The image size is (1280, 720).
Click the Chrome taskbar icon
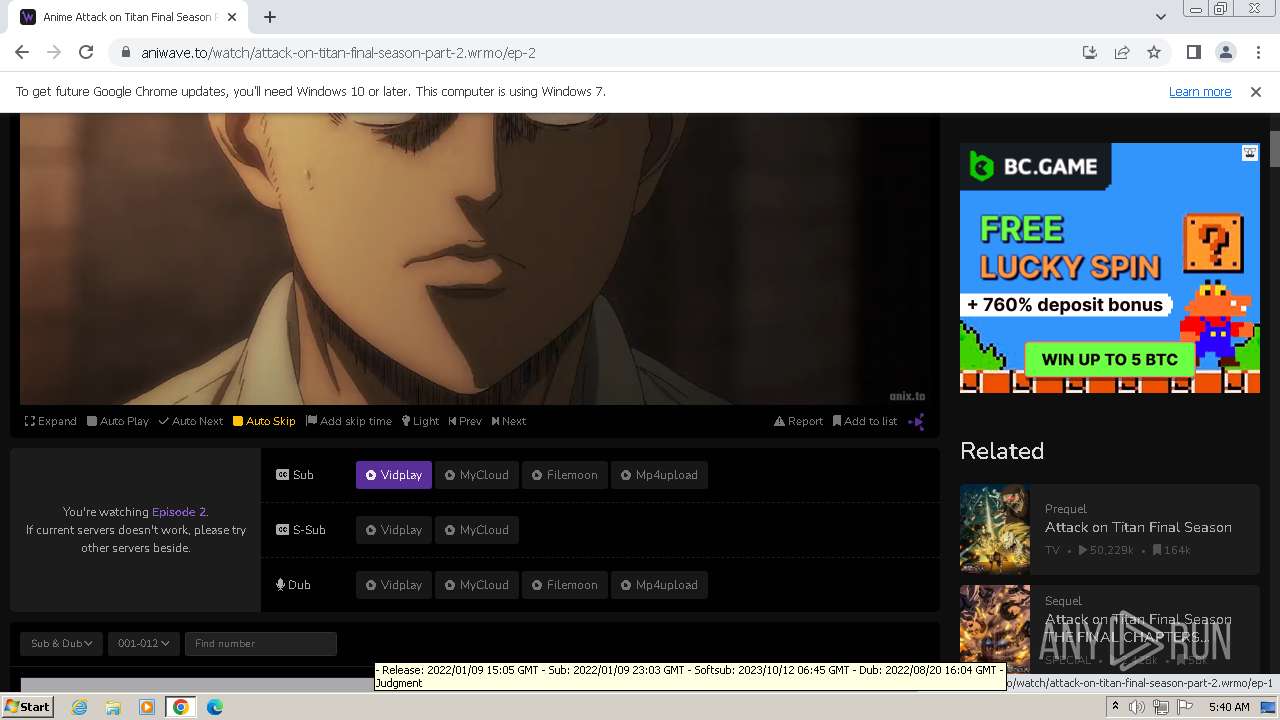click(x=181, y=707)
